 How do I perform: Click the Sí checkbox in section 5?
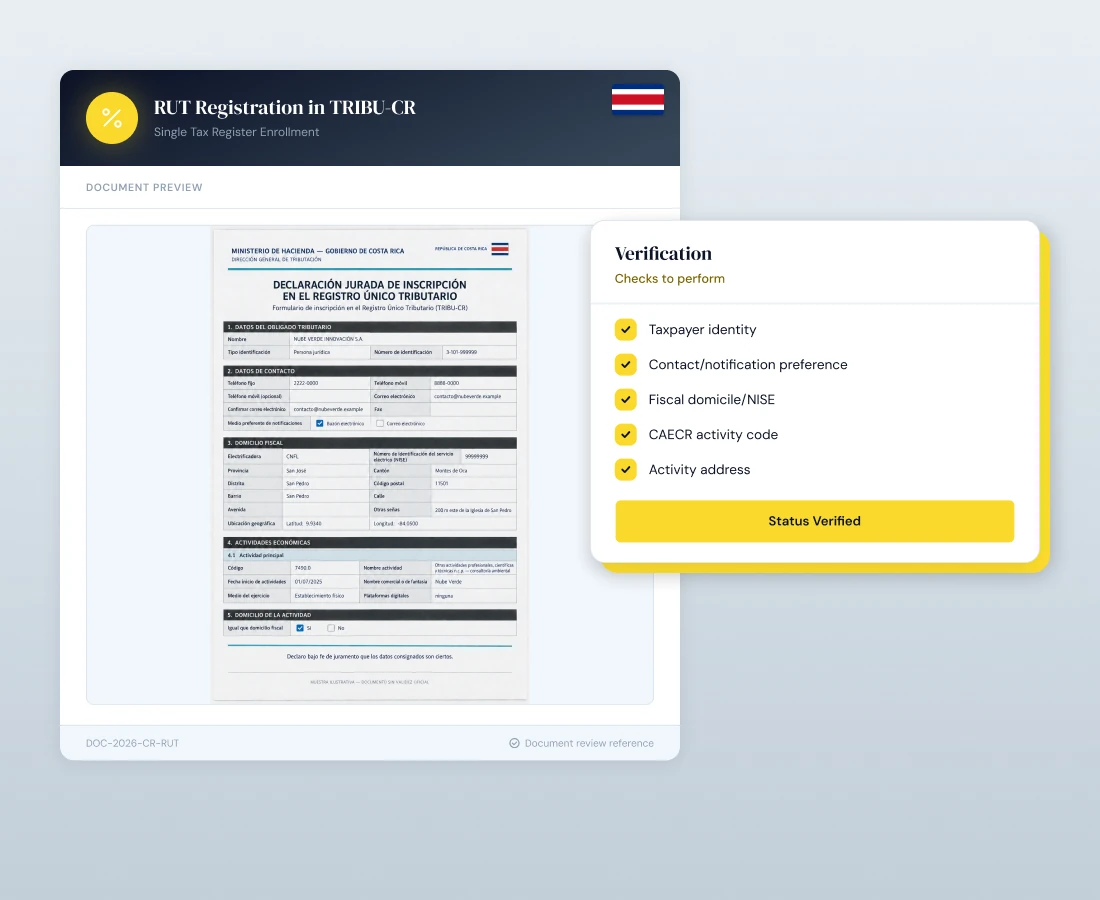pyautogui.click(x=300, y=628)
